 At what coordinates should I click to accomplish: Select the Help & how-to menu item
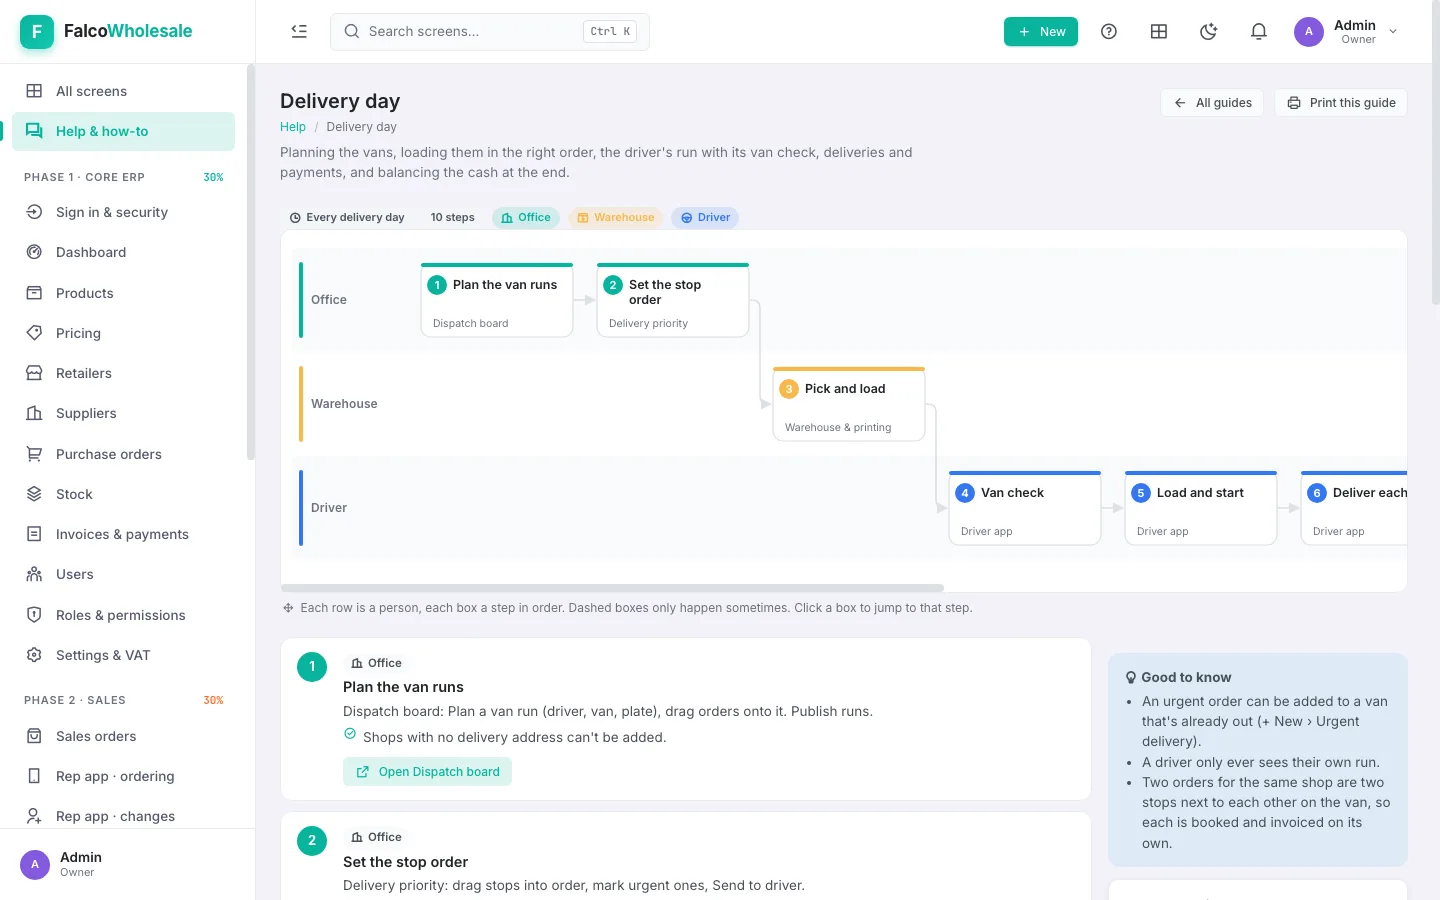pos(123,131)
